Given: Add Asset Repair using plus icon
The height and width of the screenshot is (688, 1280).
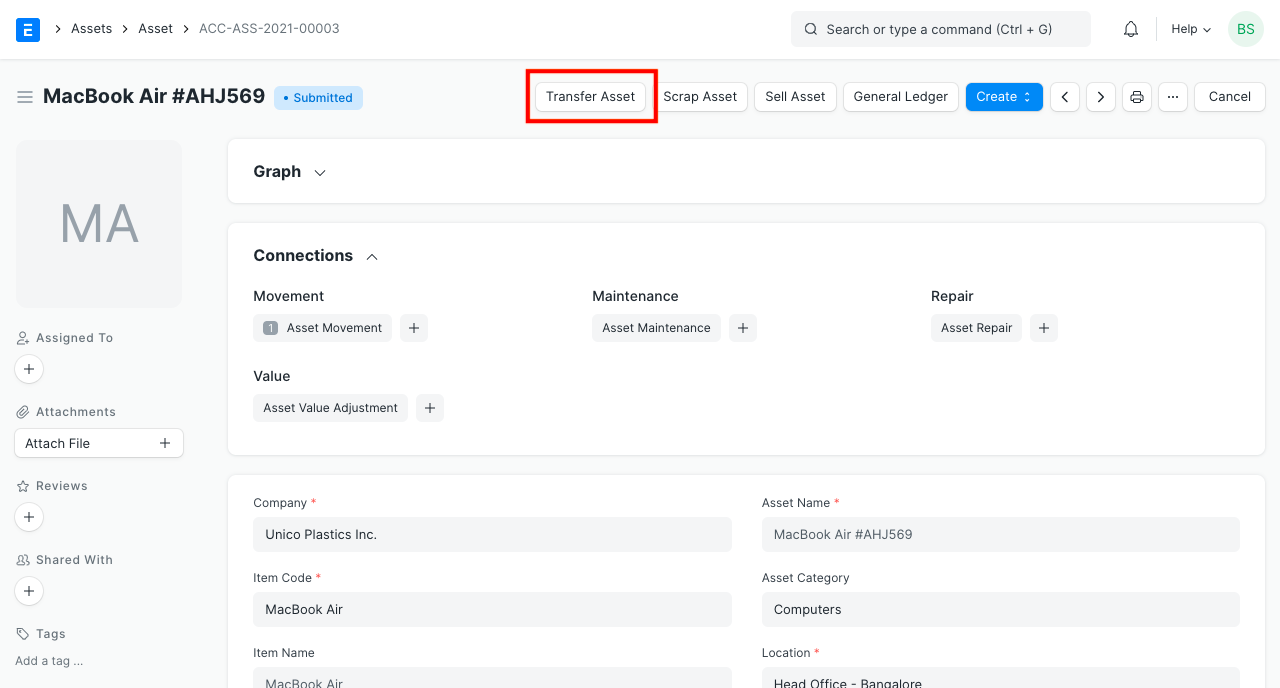Looking at the screenshot, I should tap(1043, 327).
